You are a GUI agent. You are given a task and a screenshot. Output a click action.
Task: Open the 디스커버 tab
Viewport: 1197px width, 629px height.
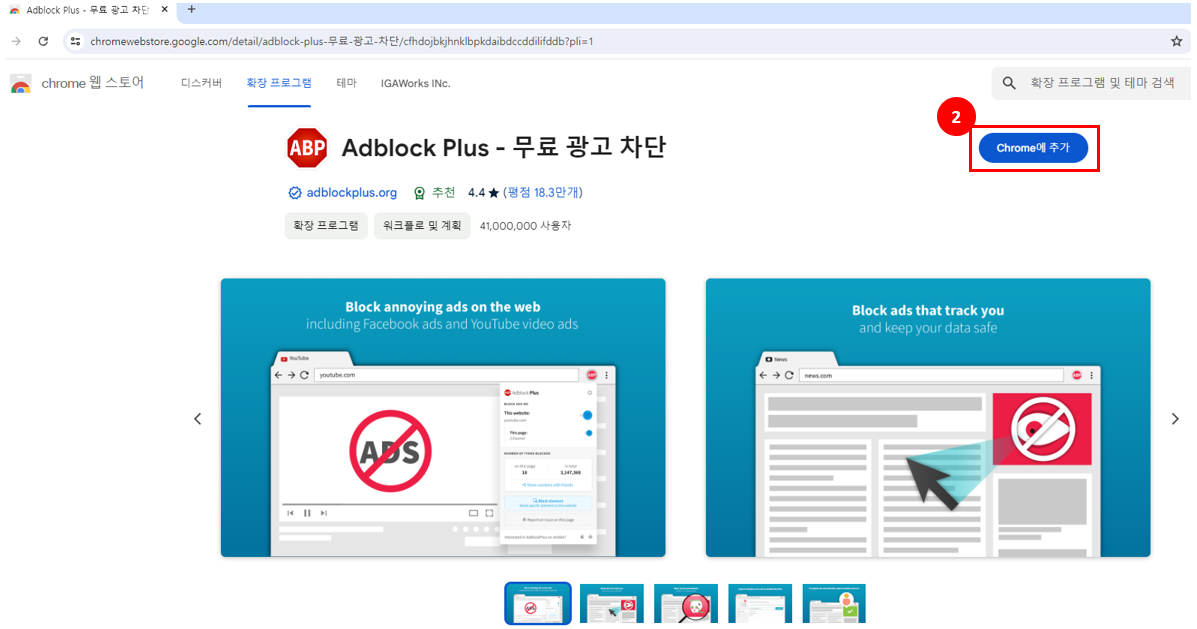(x=202, y=83)
